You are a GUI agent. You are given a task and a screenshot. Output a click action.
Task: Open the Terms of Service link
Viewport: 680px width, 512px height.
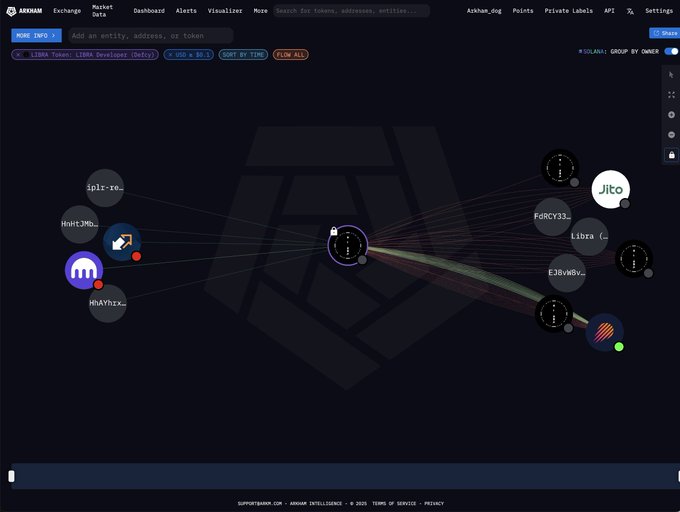pyautogui.click(x=394, y=503)
